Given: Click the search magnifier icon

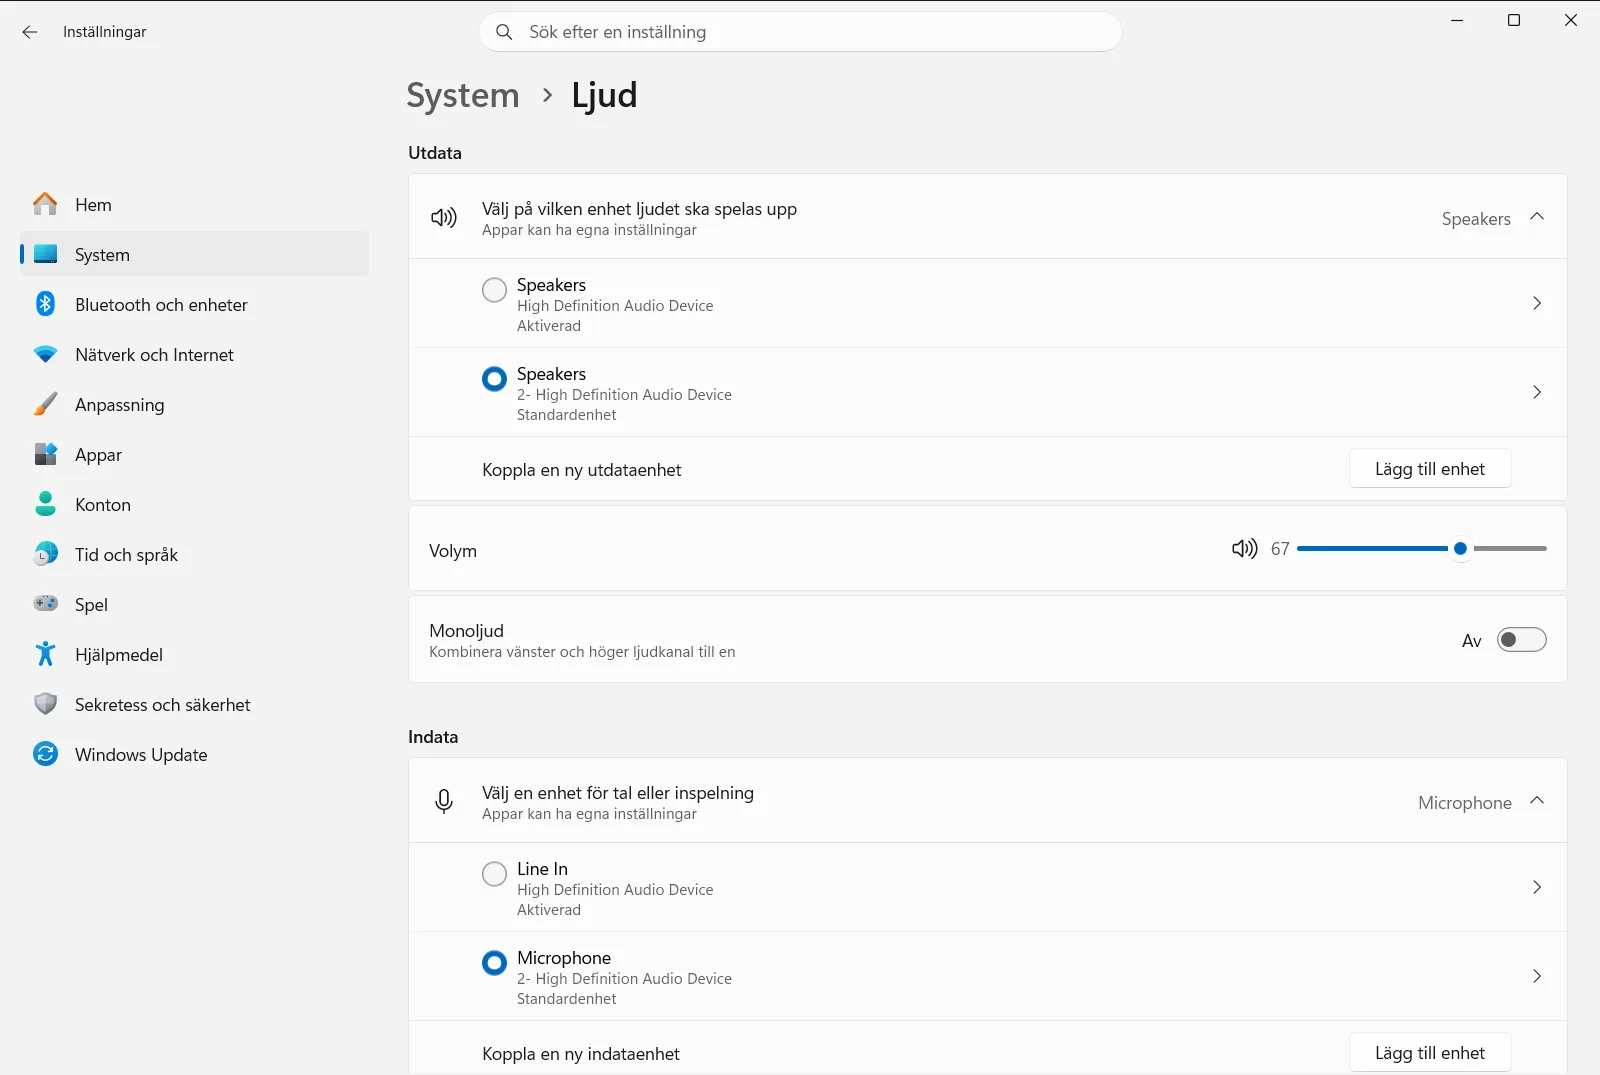Looking at the screenshot, I should (x=504, y=32).
